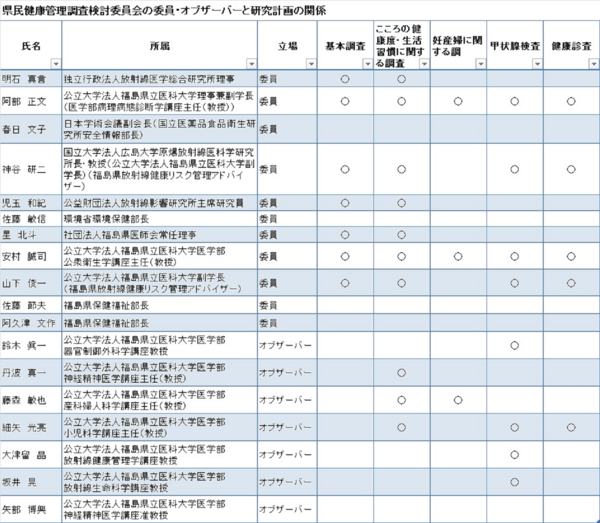
Task: Open the 氏名 column filter dropdown
Action: [x=56, y=64]
